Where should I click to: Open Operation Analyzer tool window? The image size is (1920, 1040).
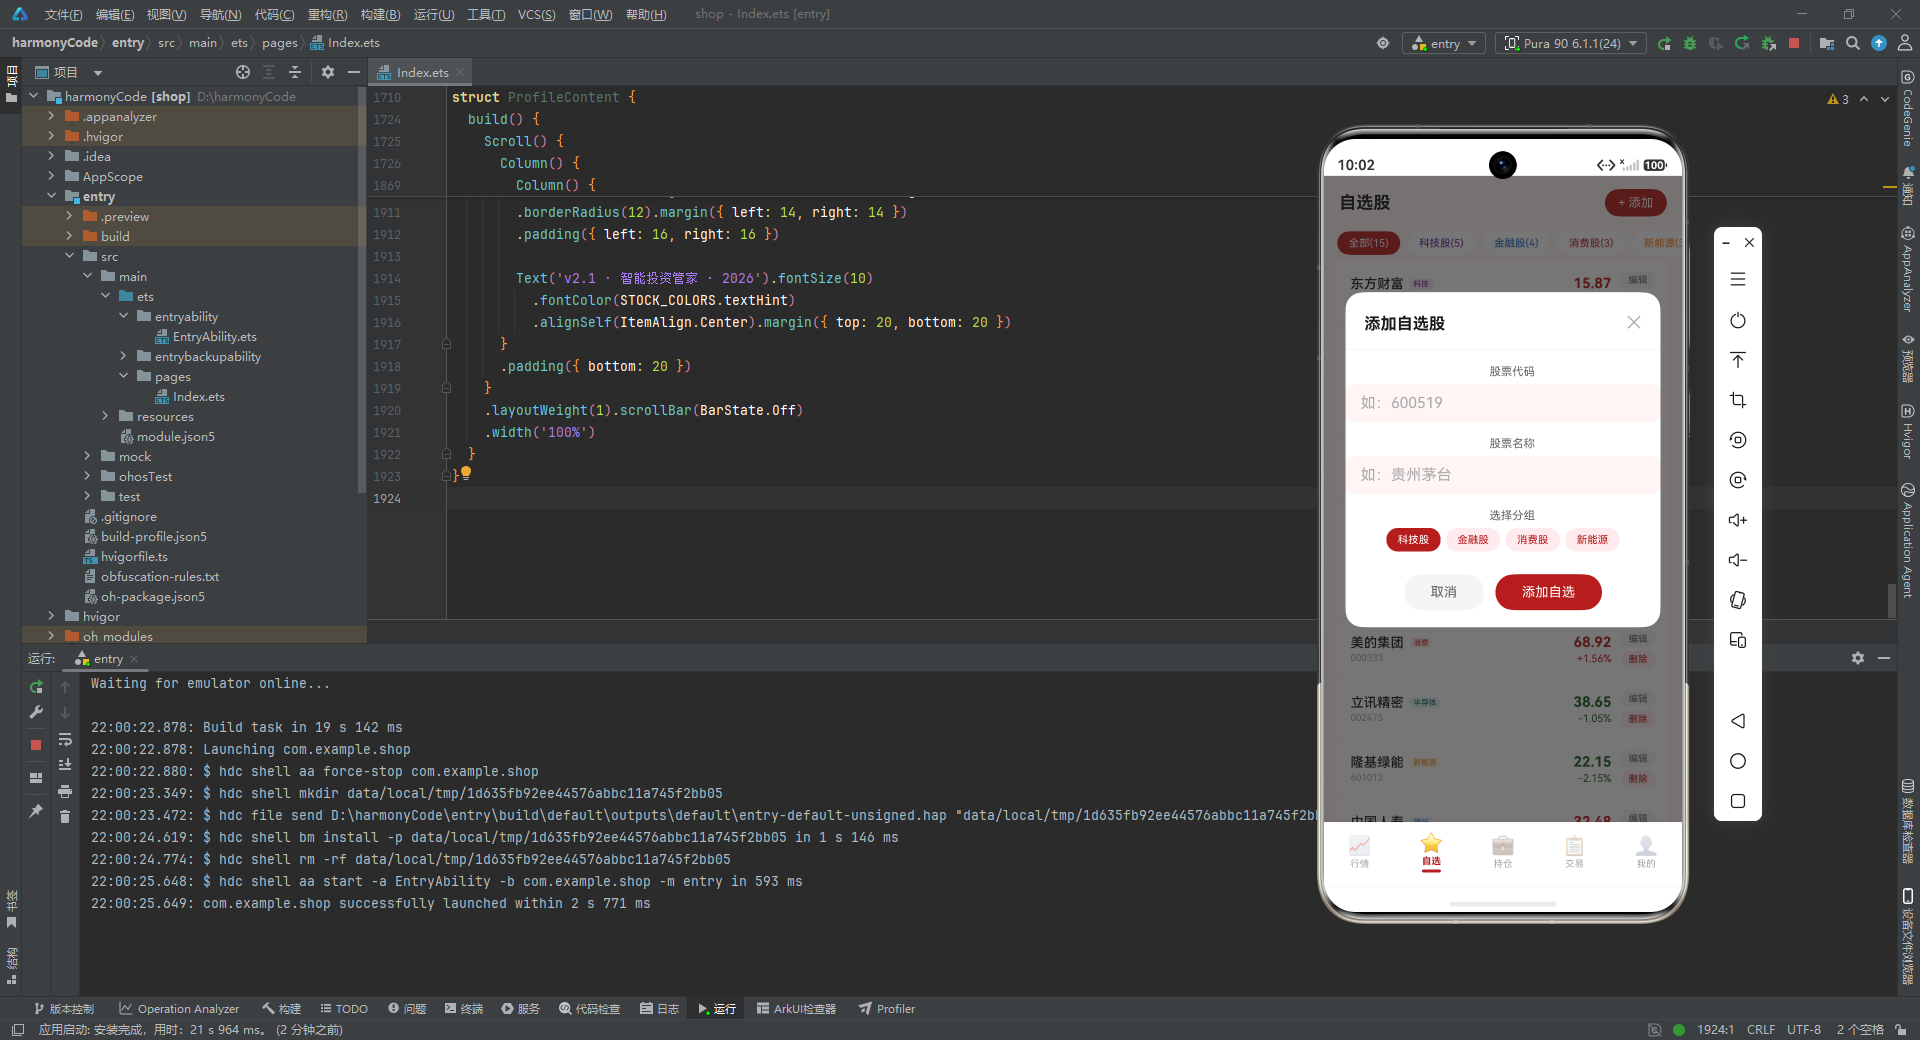[179, 1009]
